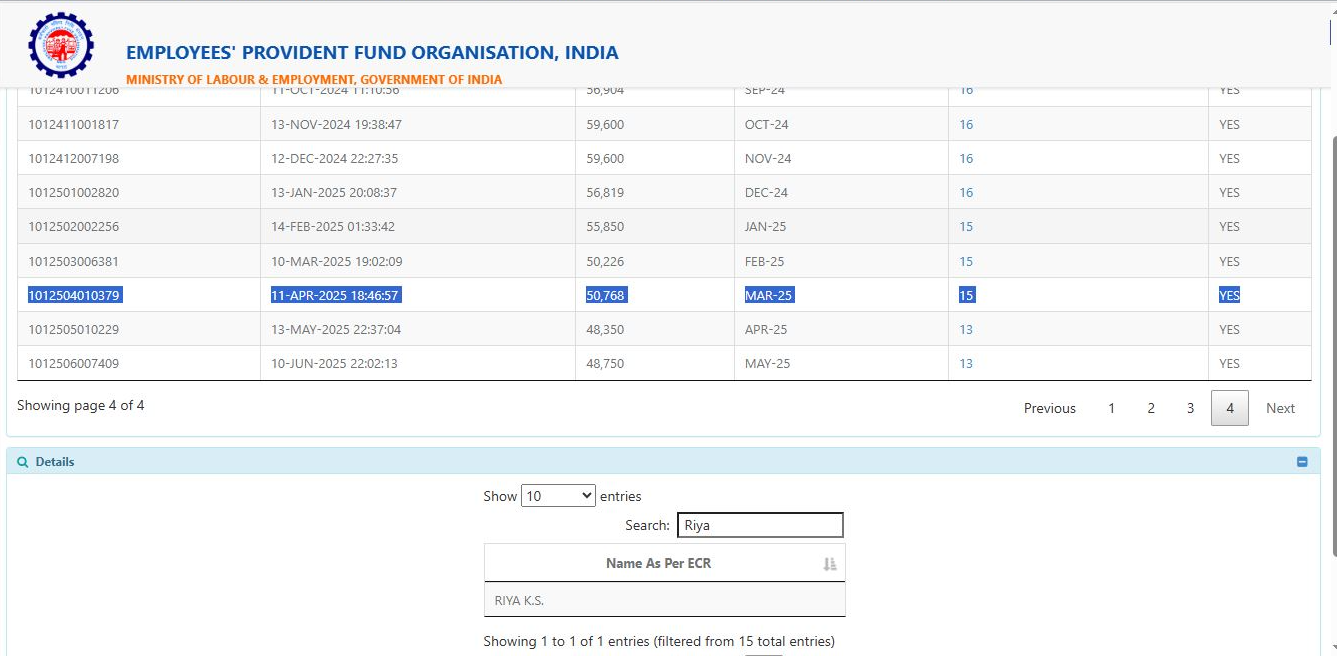Screen dimensions: 1337x656
Task: Click amount 56,819
Action: [605, 193]
